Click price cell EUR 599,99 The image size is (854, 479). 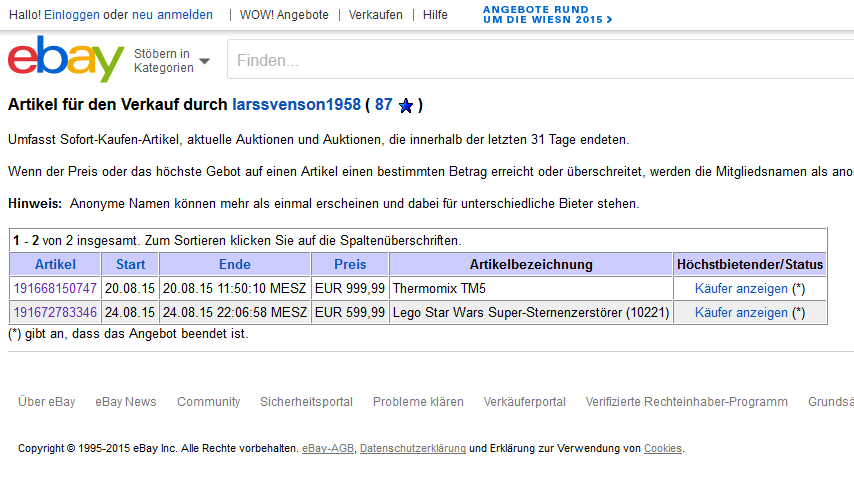click(x=350, y=312)
